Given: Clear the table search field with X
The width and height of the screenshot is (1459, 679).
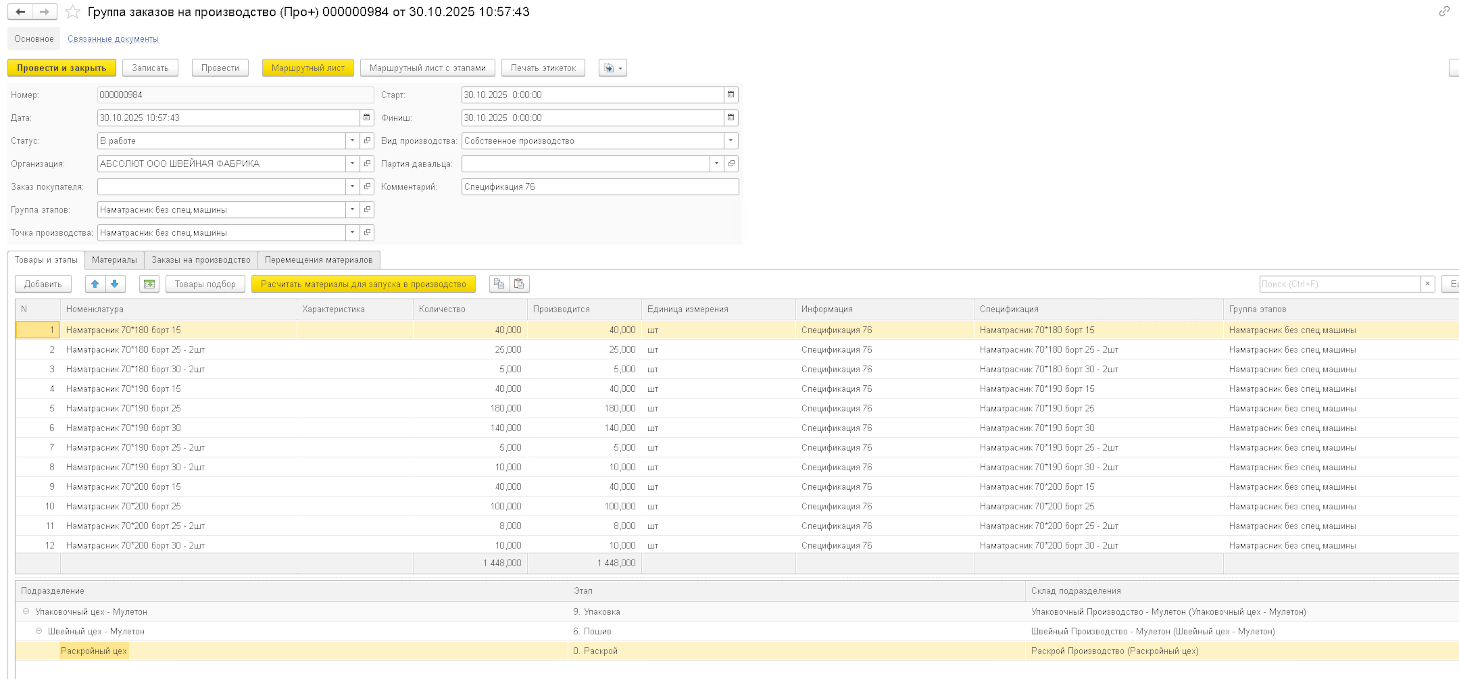Looking at the screenshot, I should 1428,284.
